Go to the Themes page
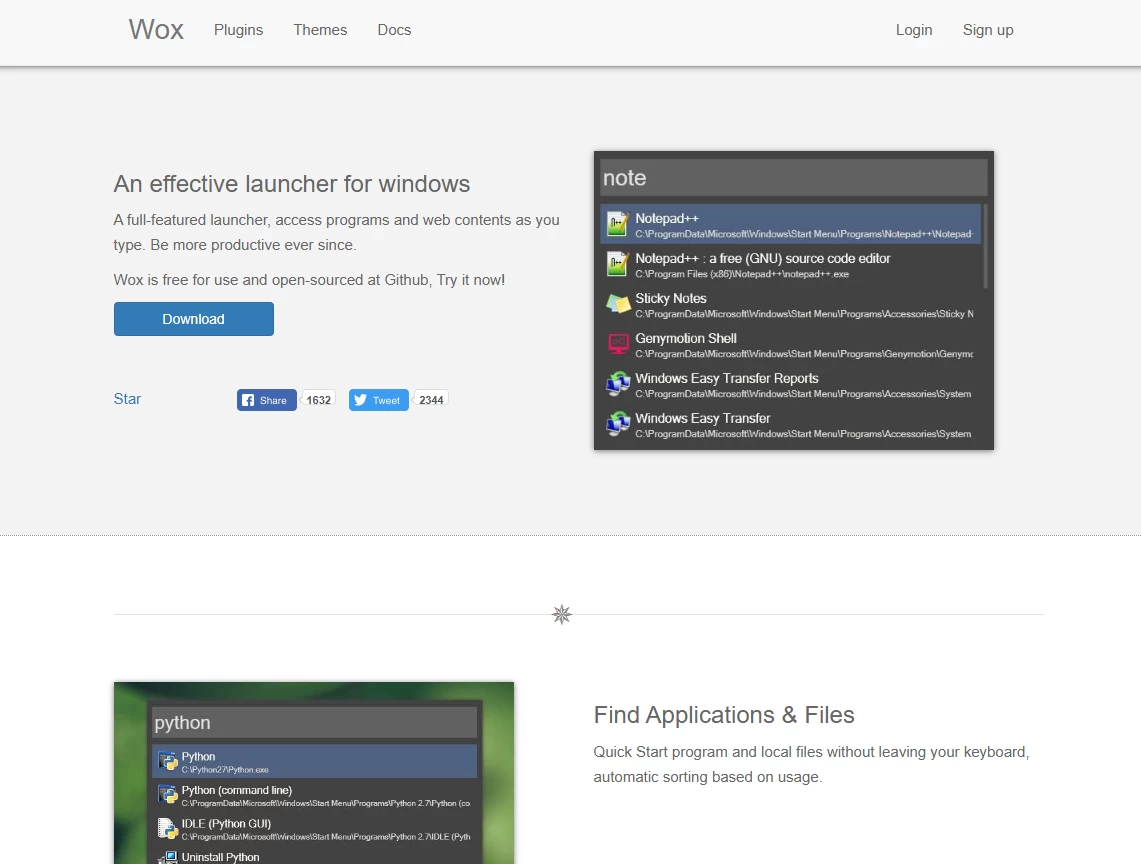The width and height of the screenshot is (1141, 864). pos(320,30)
